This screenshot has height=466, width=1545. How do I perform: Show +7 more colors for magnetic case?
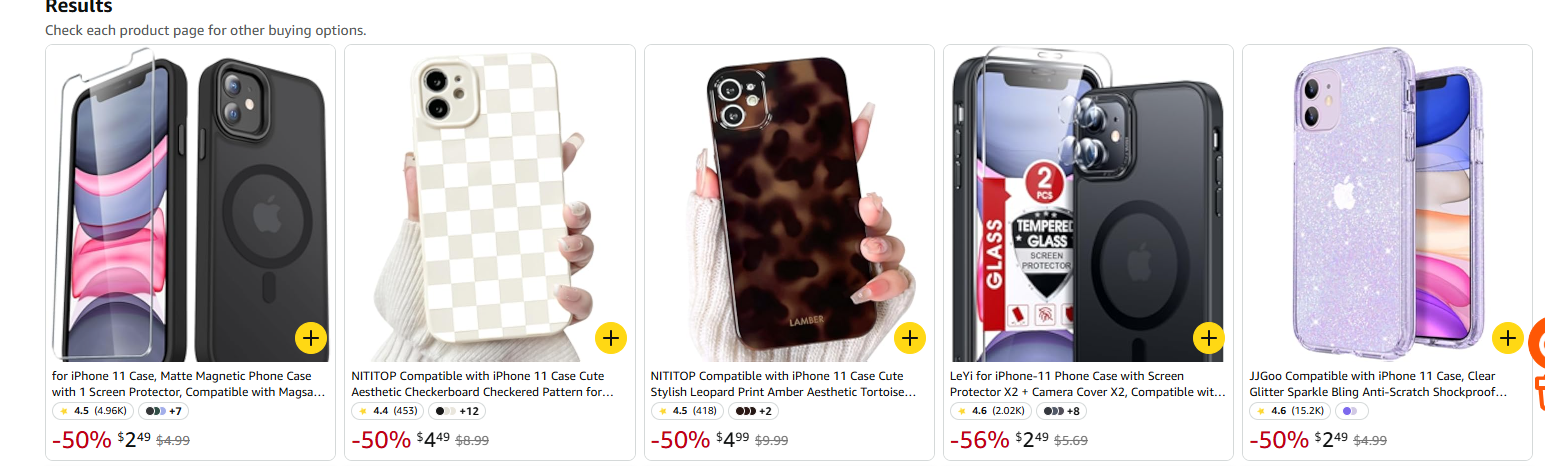coord(163,411)
